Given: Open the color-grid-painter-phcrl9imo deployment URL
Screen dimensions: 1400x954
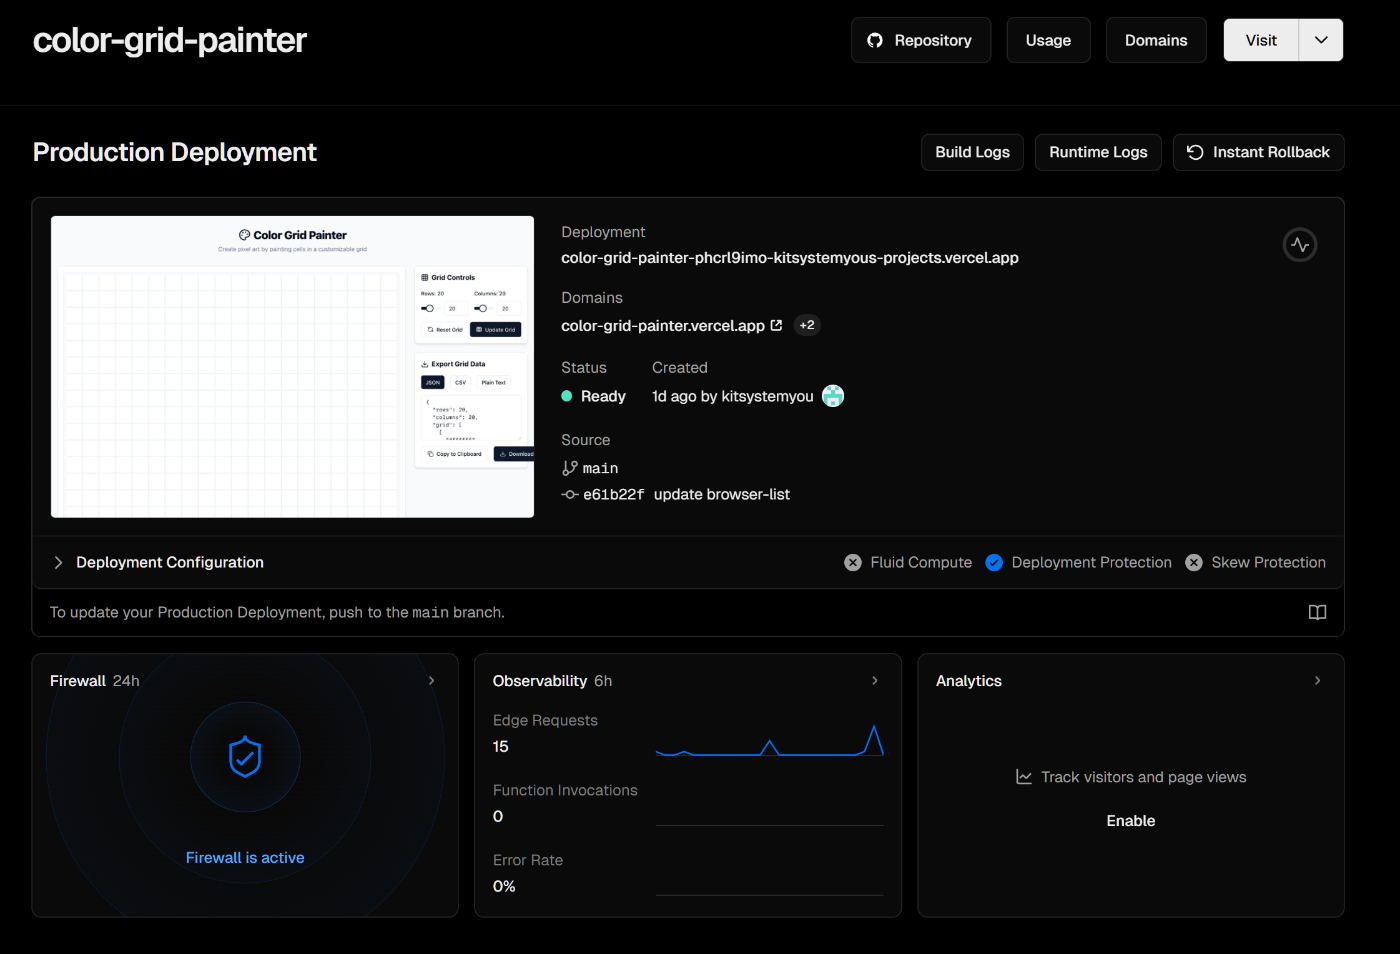Looking at the screenshot, I should tap(790, 258).
